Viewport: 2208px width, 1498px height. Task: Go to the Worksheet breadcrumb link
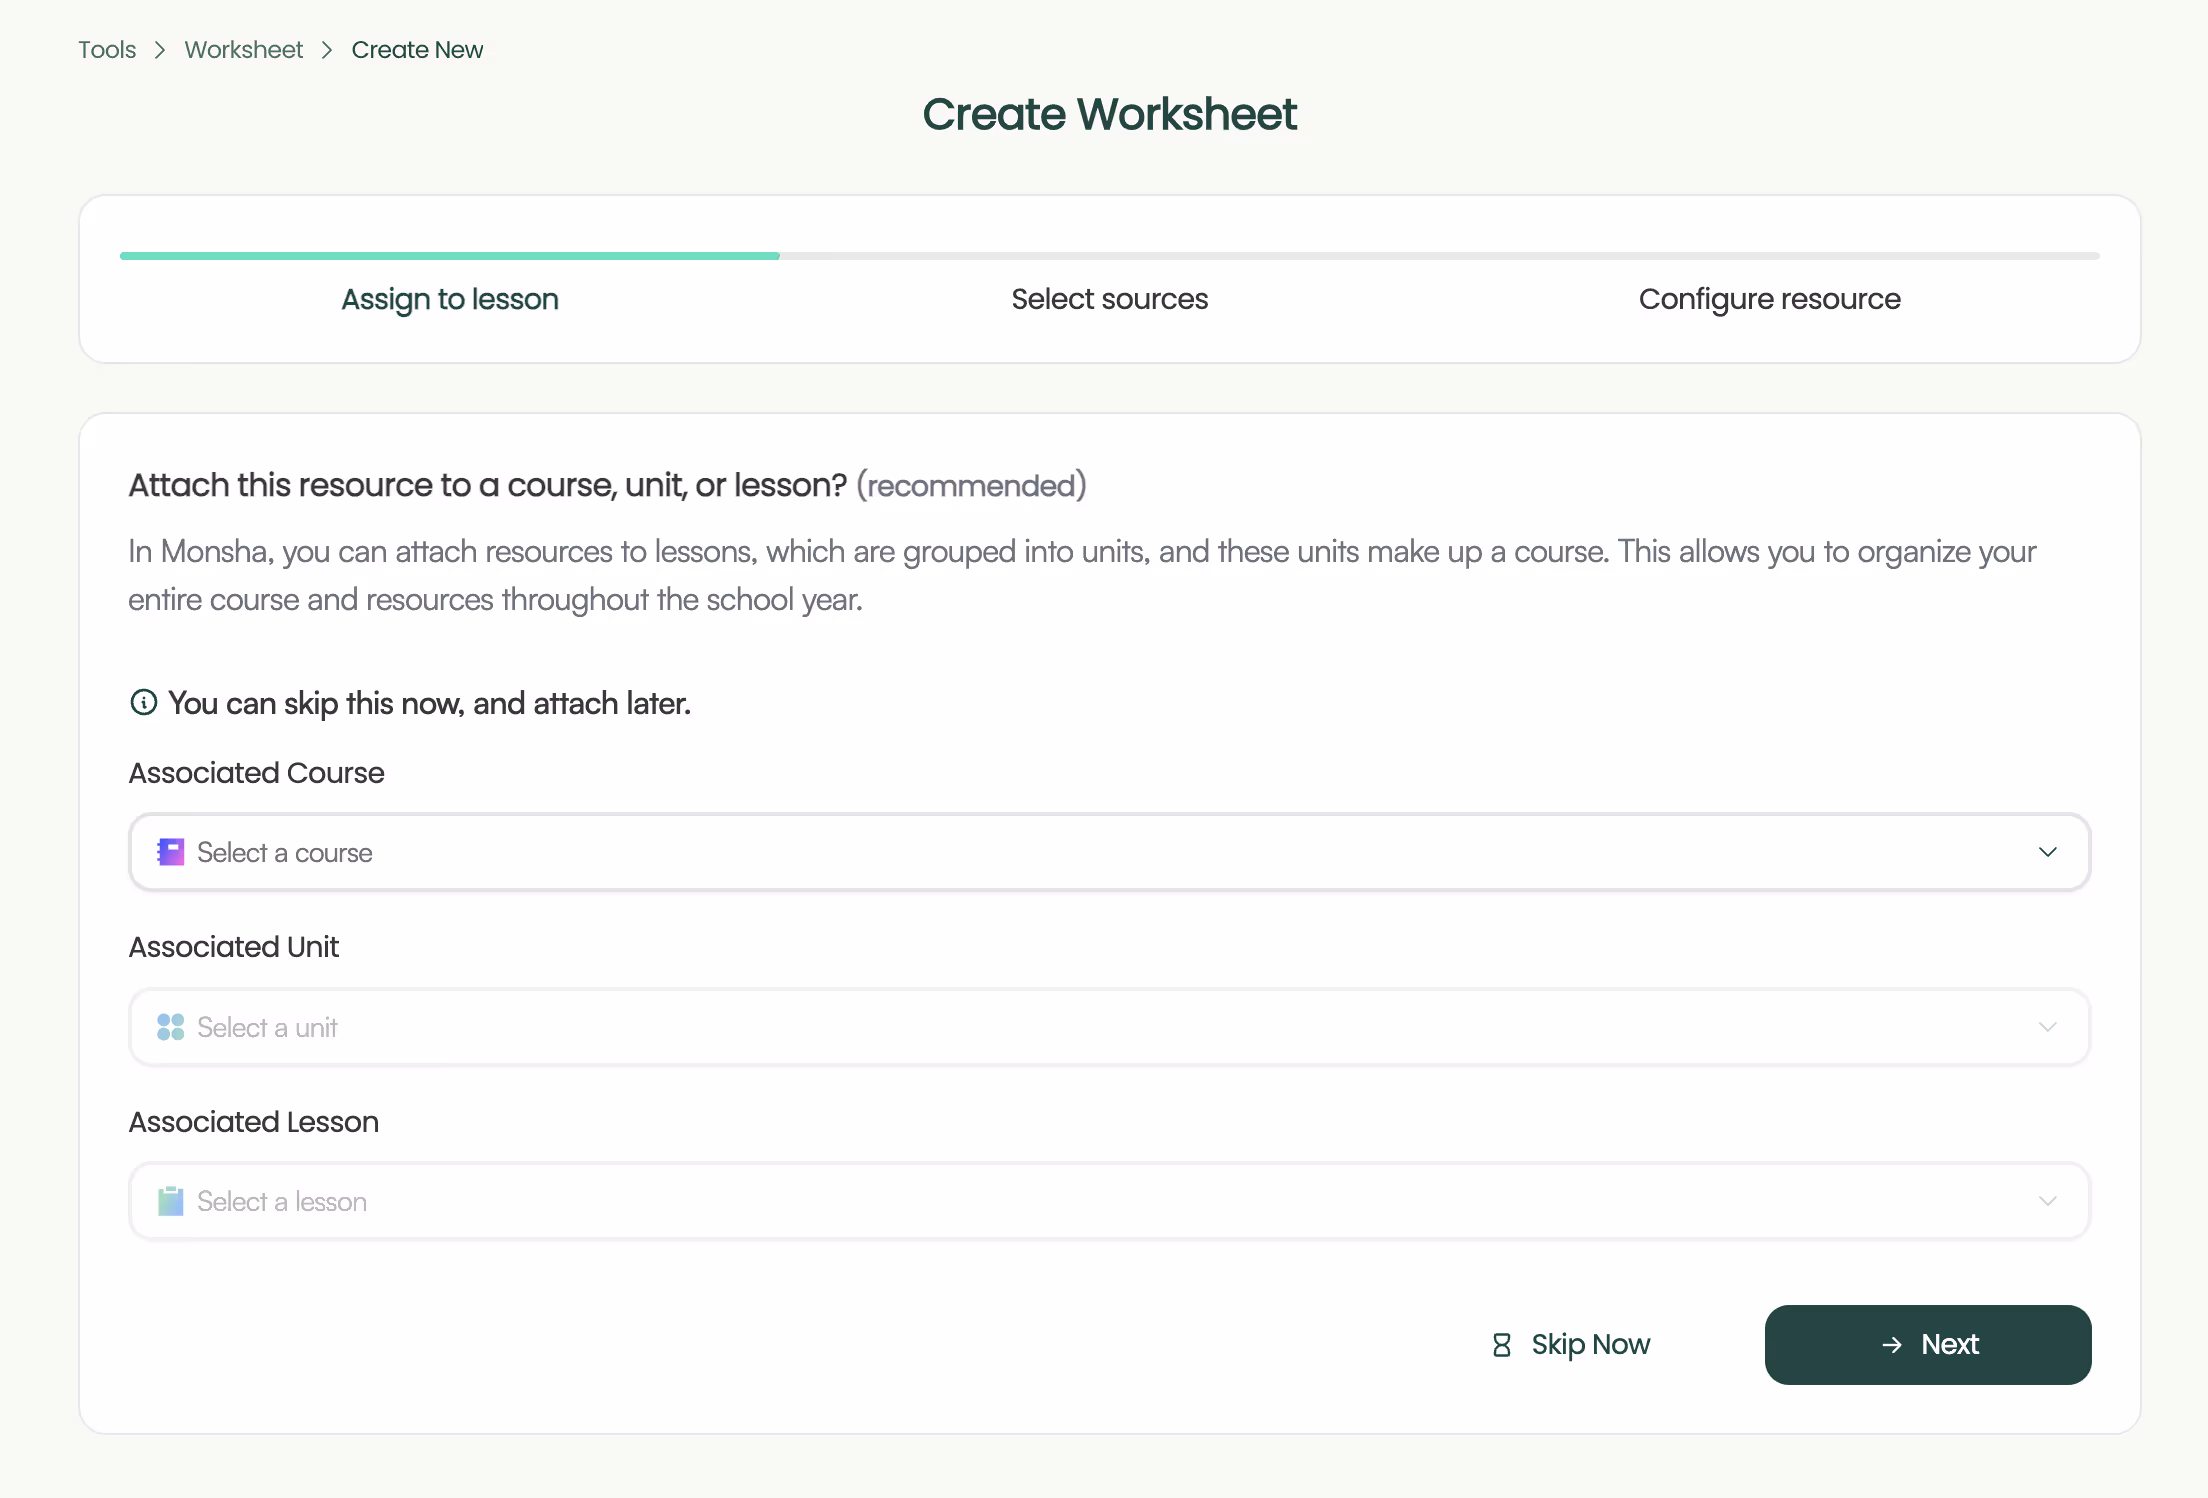tap(243, 50)
